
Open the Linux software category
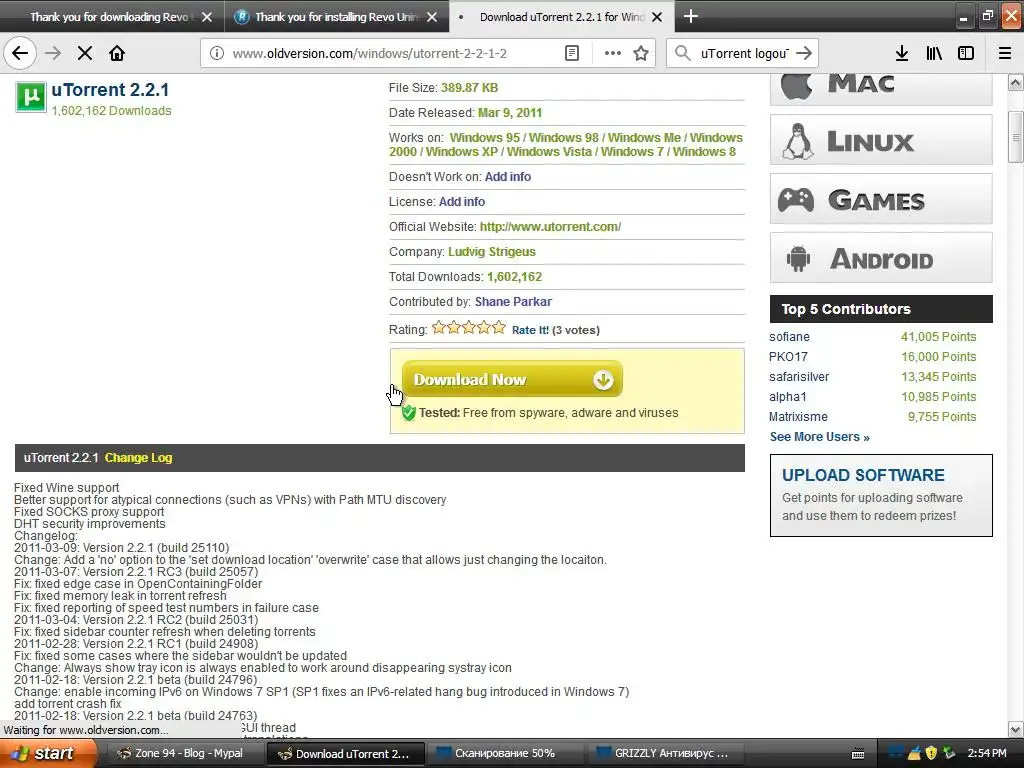coord(881,140)
